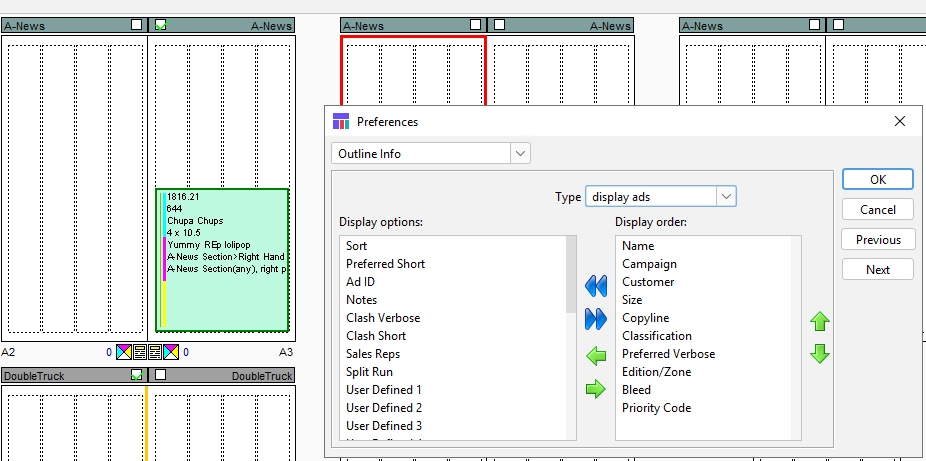Select Clash Verbose in Display options
Image resolution: width=926 pixels, height=461 pixels.
coord(383,318)
